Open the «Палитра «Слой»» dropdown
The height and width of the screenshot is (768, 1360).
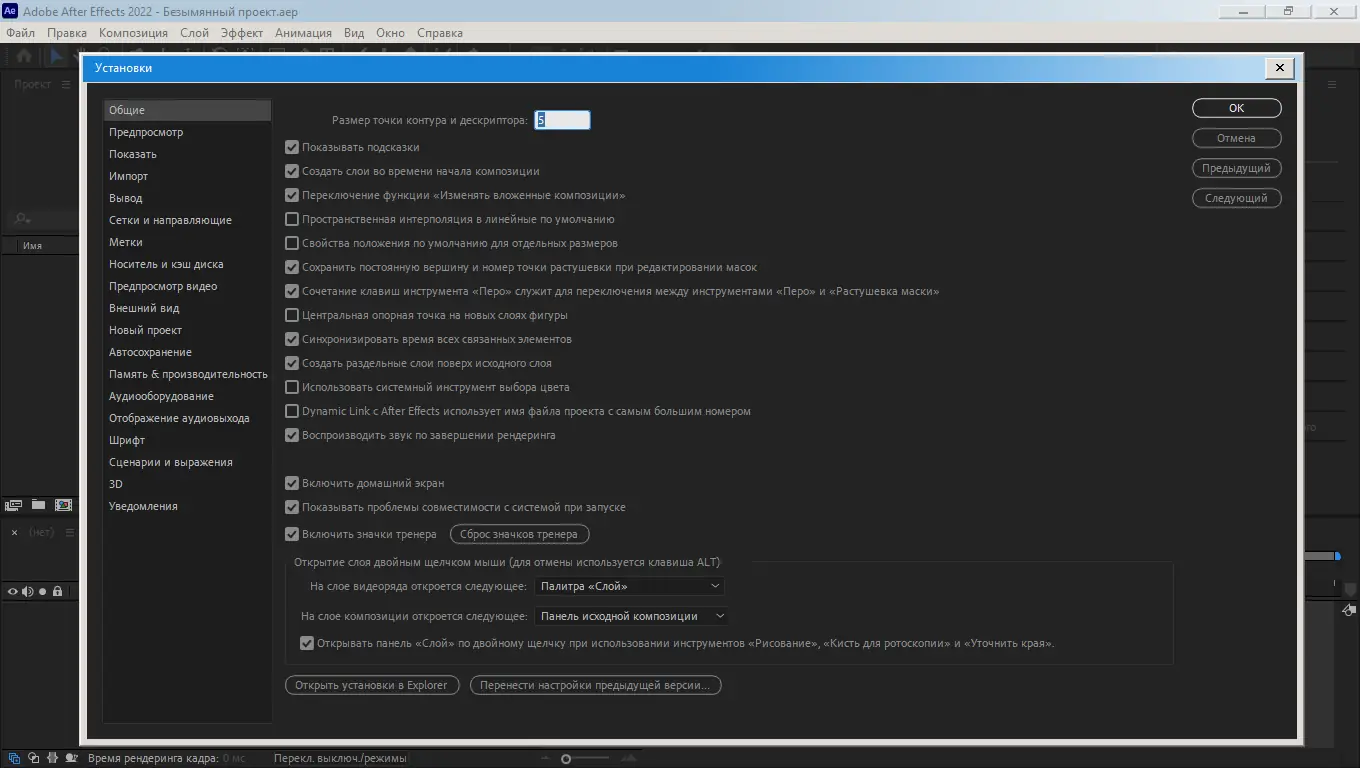(x=630, y=586)
